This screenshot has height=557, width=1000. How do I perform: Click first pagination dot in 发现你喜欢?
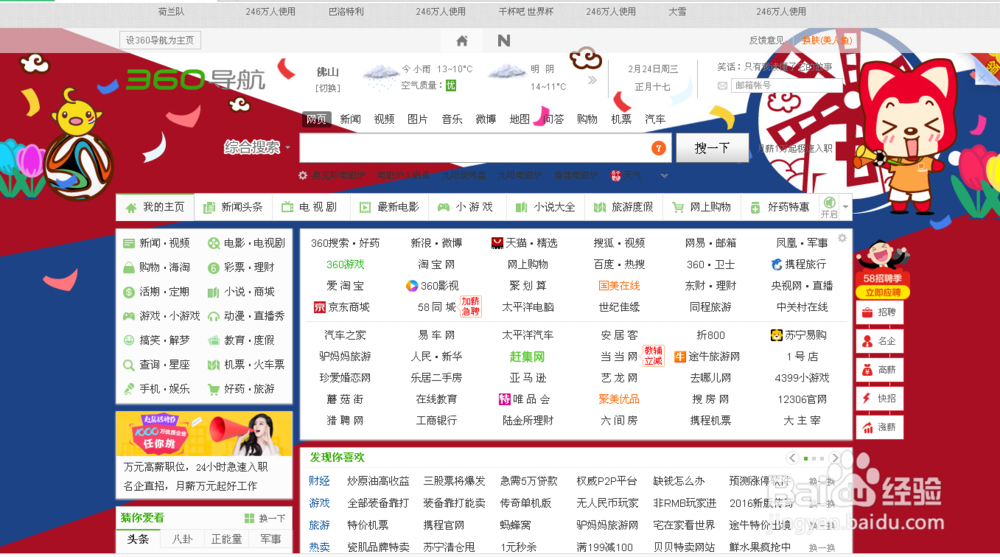point(806,458)
